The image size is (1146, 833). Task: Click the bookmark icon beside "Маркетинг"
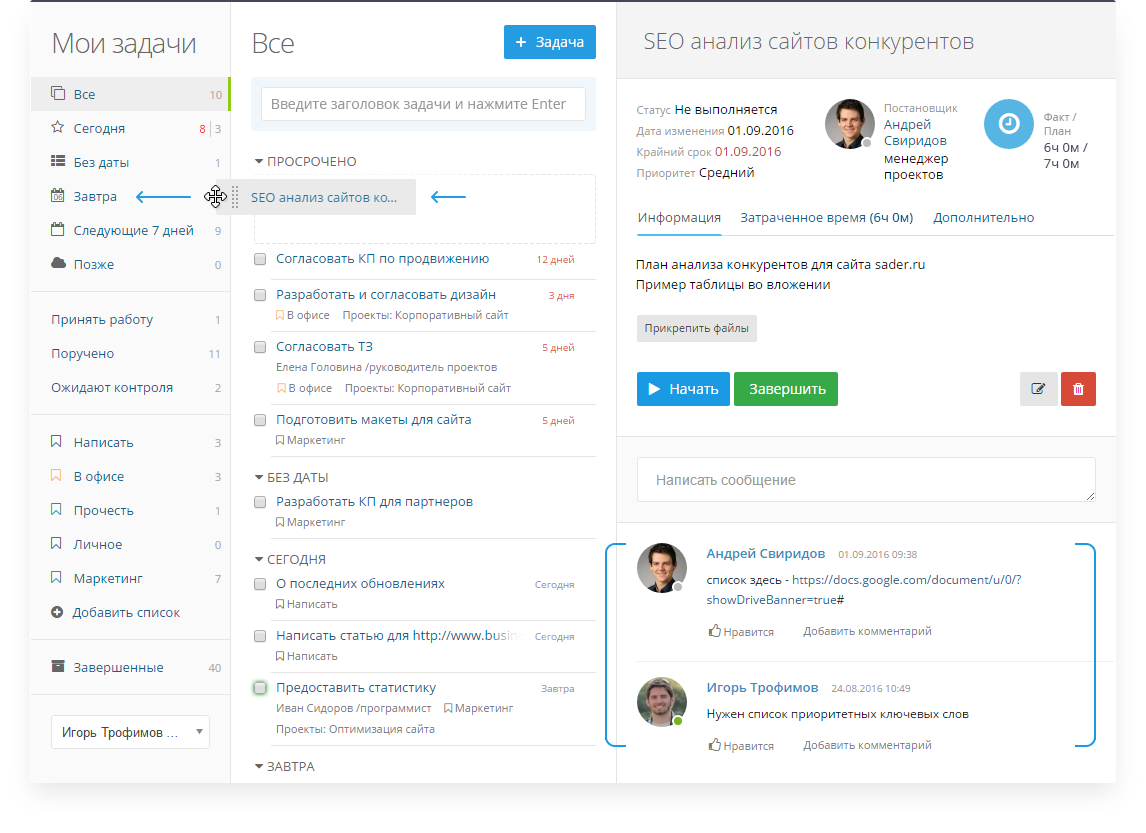click(56, 578)
